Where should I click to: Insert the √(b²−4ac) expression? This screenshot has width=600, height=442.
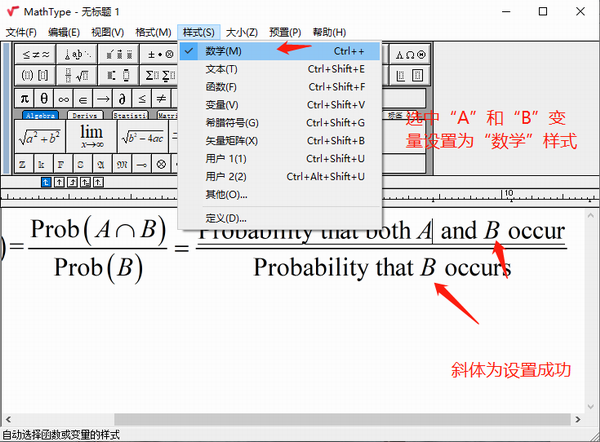143,137
